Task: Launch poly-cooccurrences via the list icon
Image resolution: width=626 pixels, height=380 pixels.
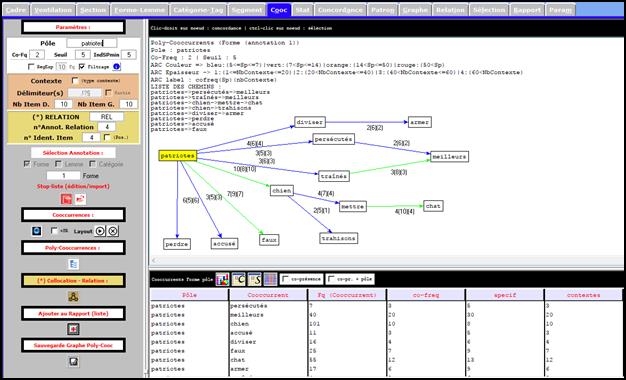Action: pos(73,264)
